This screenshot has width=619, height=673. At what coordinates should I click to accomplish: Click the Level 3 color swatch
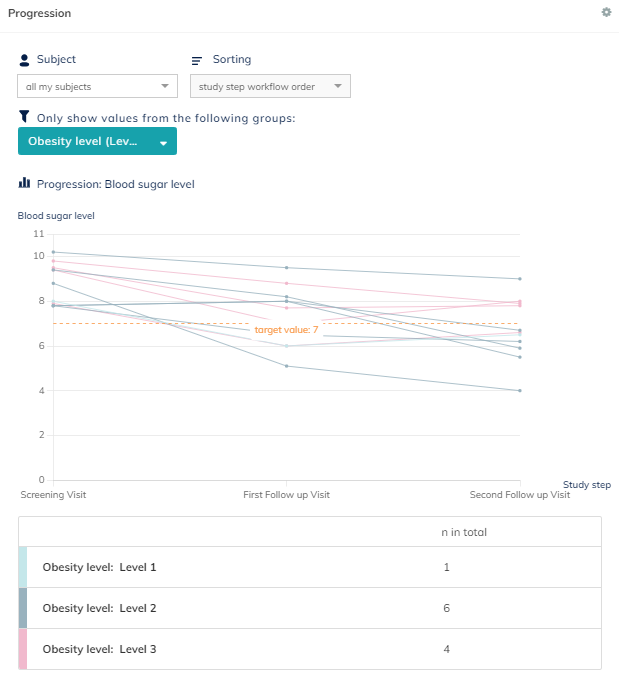coord(23,649)
